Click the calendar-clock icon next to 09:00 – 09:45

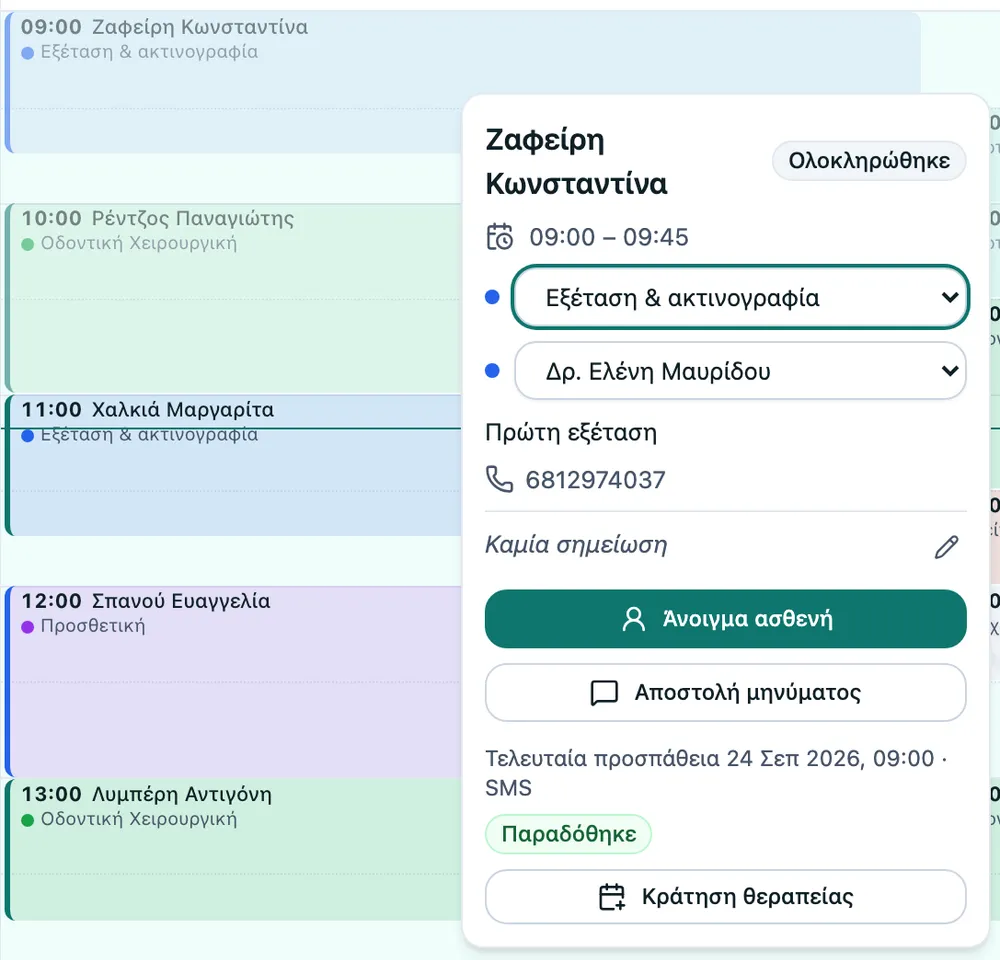pyautogui.click(x=499, y=237)
